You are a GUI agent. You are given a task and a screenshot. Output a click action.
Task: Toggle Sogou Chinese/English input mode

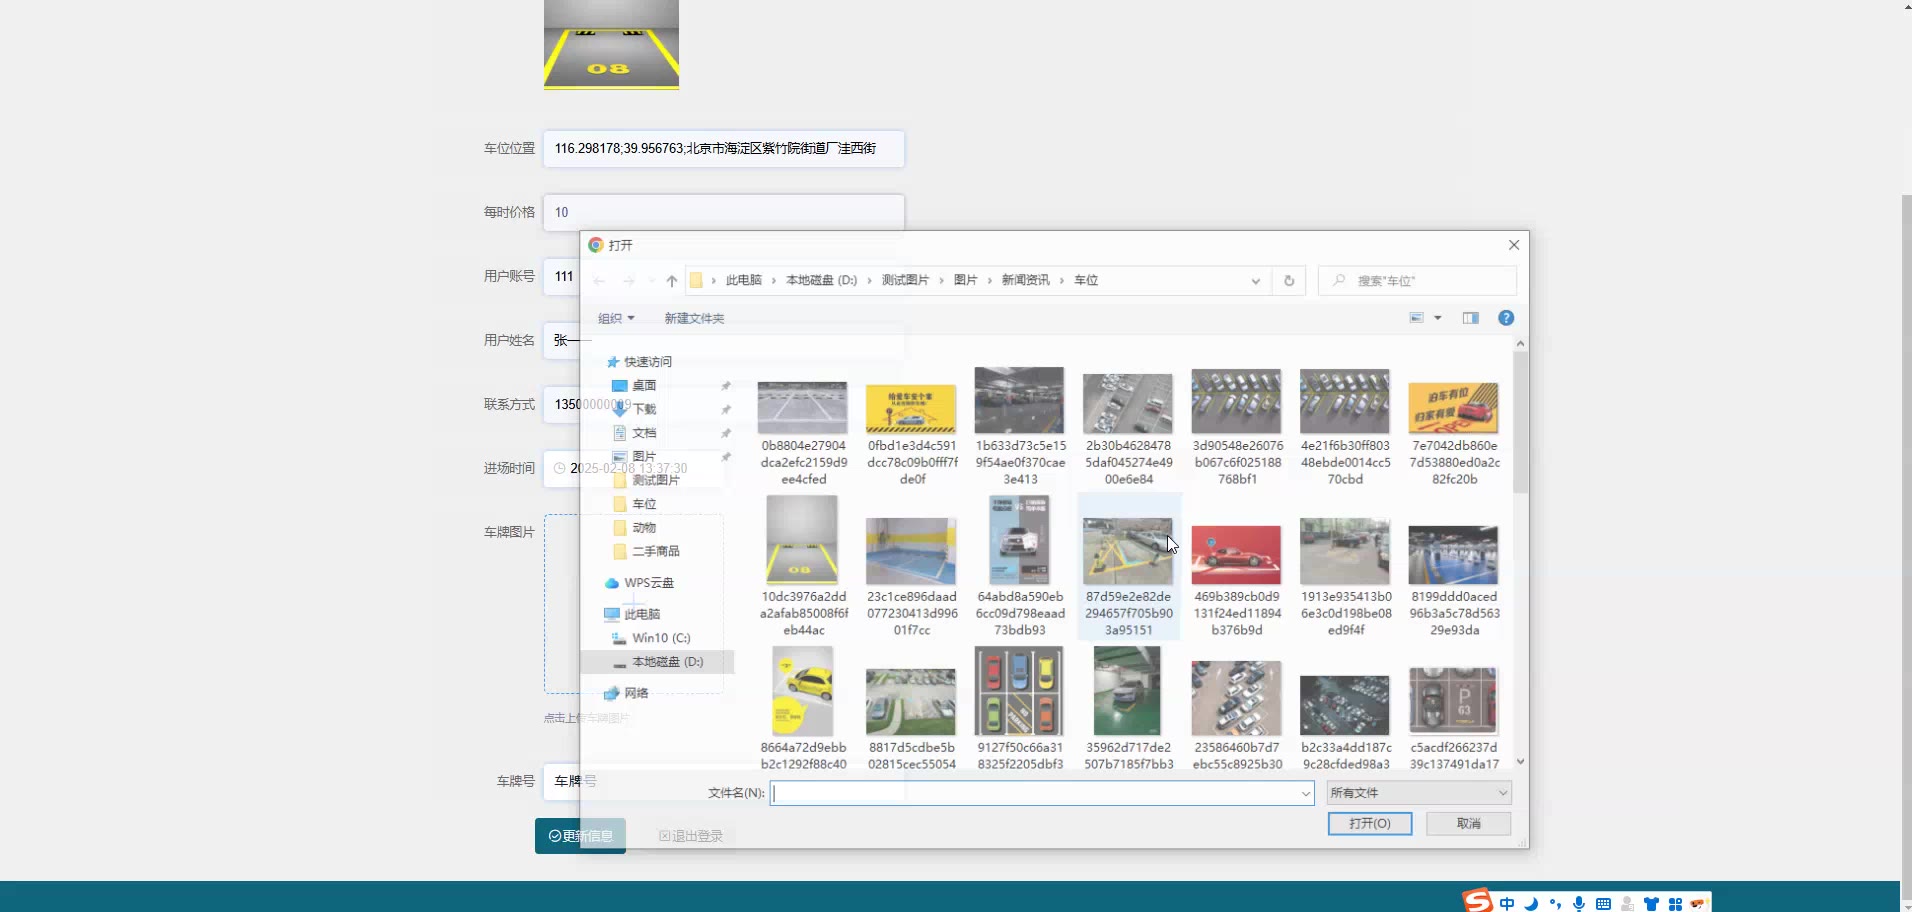[1507, 903]
